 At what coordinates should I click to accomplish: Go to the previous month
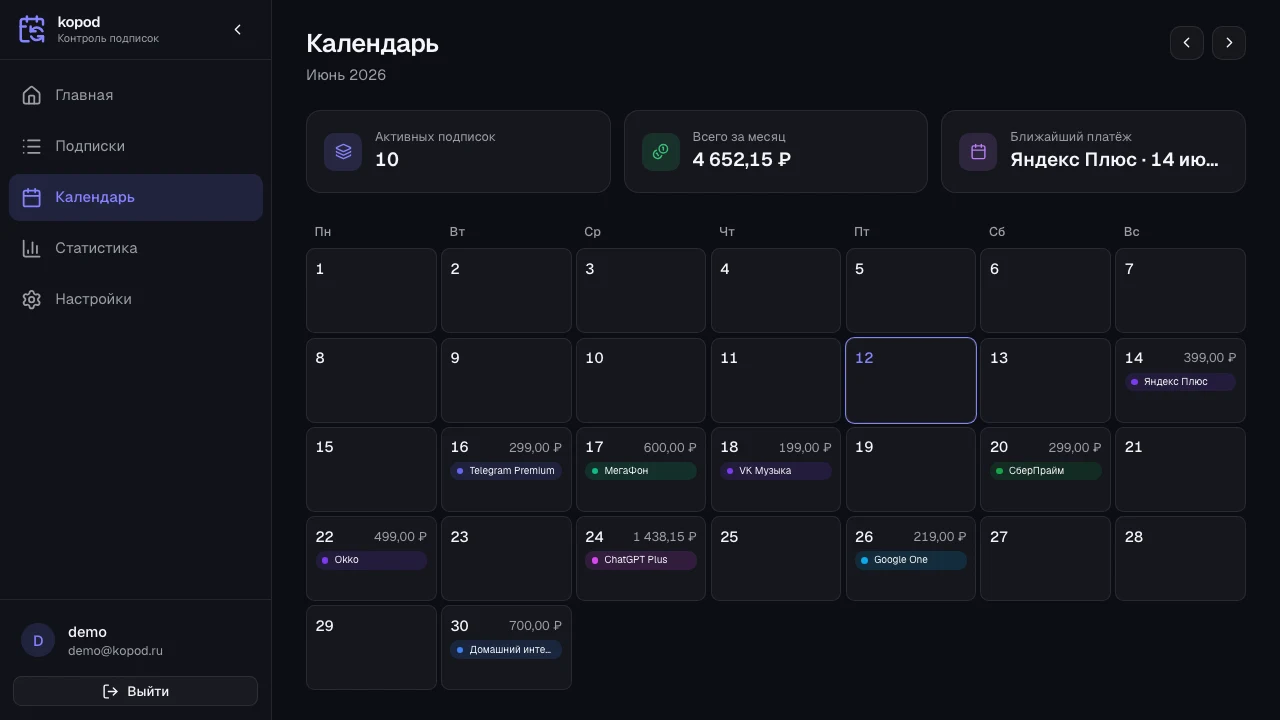(x=1187, y=43)
